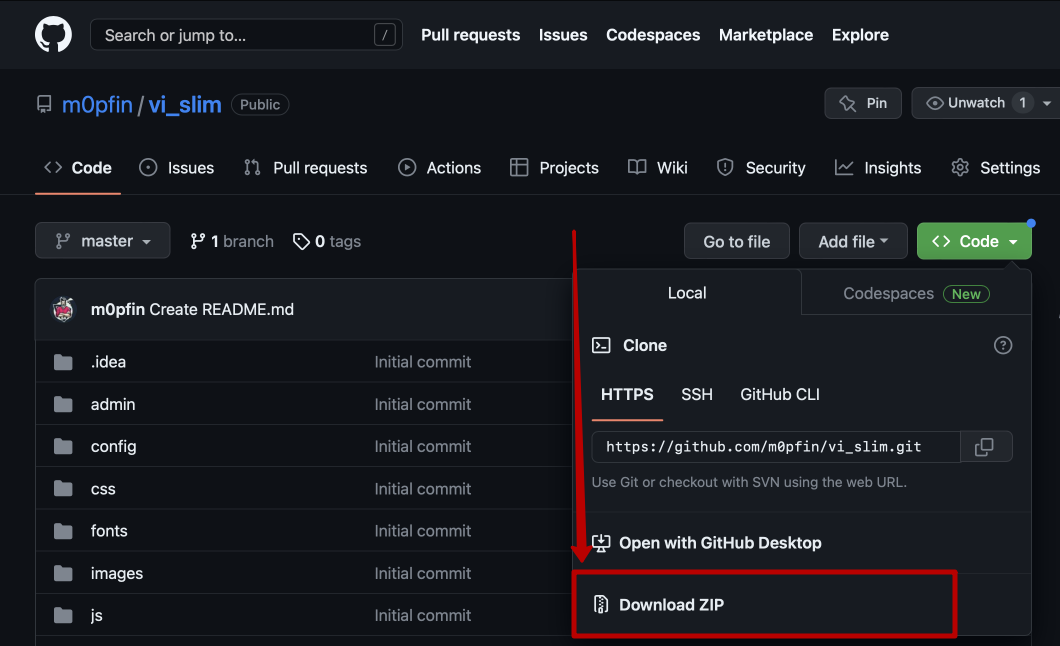Viewport: 1060px width, 646px height.
Task: Open Initial commit link on config row
Action: [x=423, y=447]
